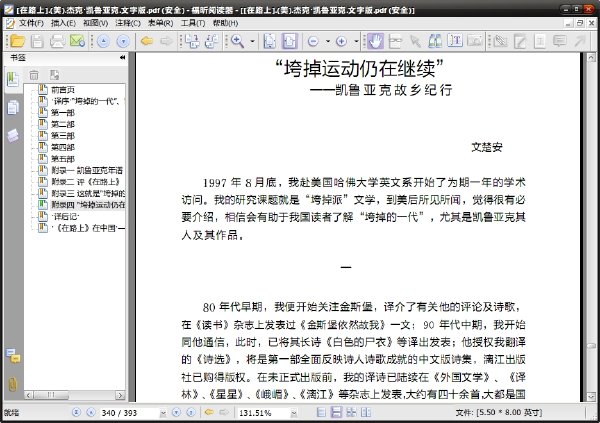Click the grey Next View arrow in toolbar
Image resolution: width=600 pixels, height=423 pixels.
pyautogui.click(x=166, y=41)
